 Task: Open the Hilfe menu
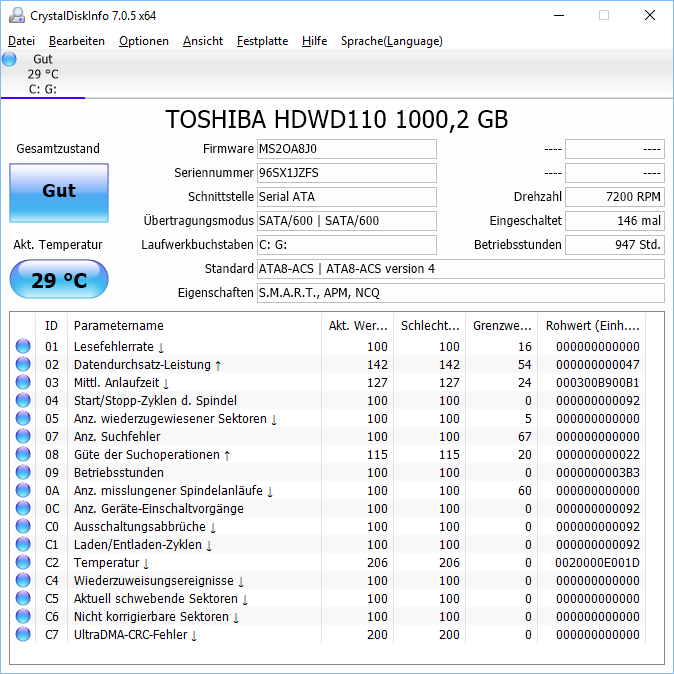click(x=314, y=41)
